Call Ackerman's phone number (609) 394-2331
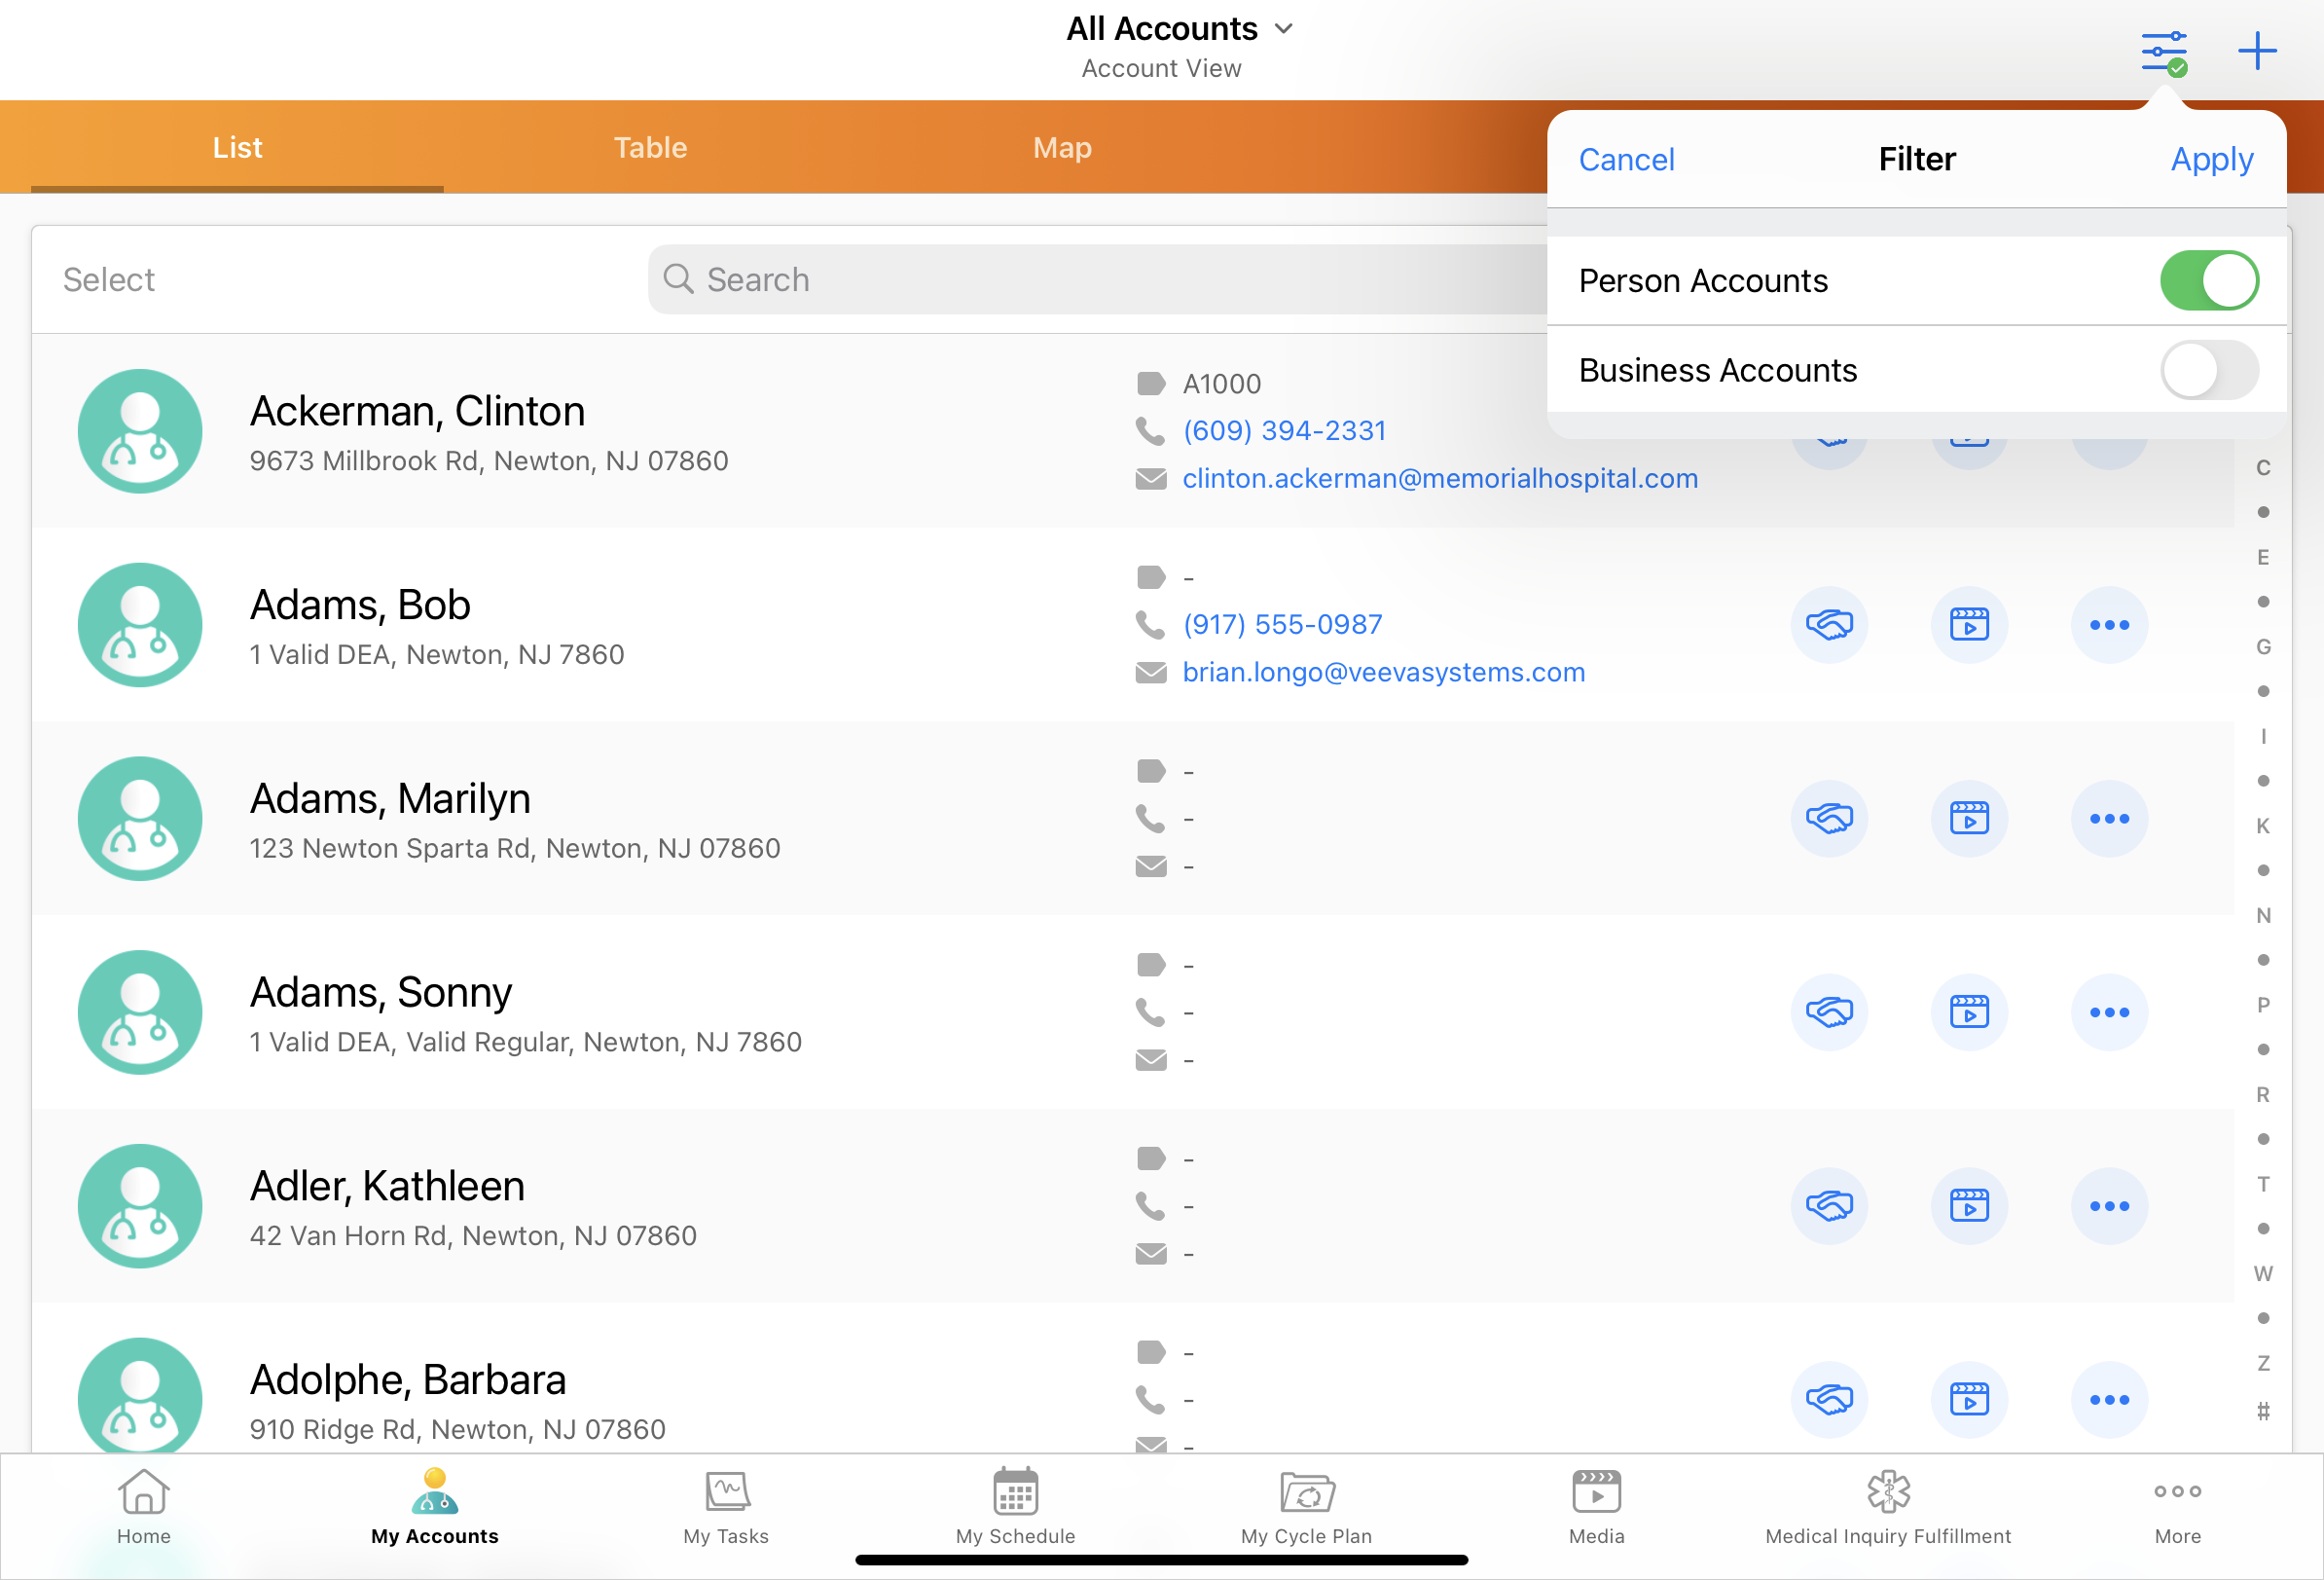The width and height of the screenshot is (2324, 1580). pyautogui.click(x=1284, y=431)
